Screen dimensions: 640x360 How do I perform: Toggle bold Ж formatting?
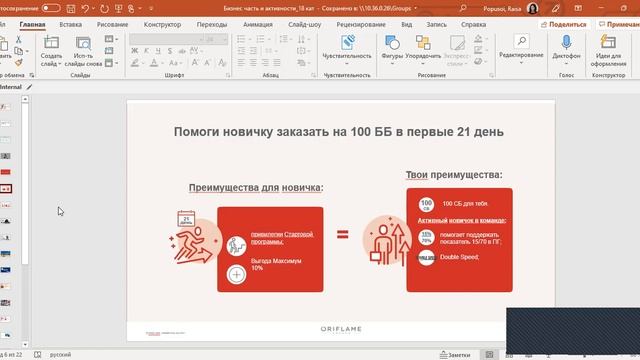click(x=135, y=51)
